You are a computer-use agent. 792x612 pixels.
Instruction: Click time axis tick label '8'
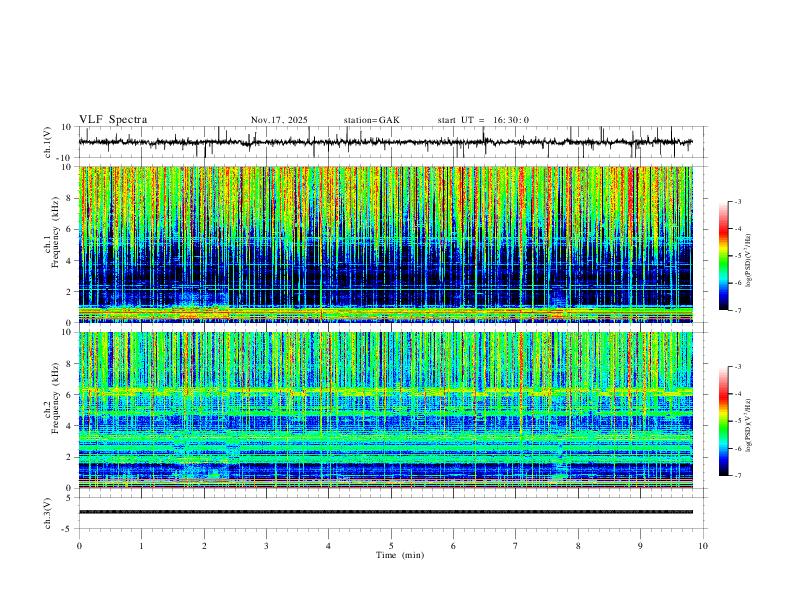click(x=578, y=546)
